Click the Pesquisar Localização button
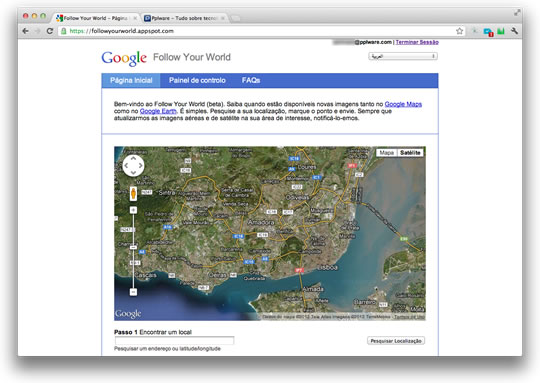Screen dimensions: 540x383 [x=396, y=341]
